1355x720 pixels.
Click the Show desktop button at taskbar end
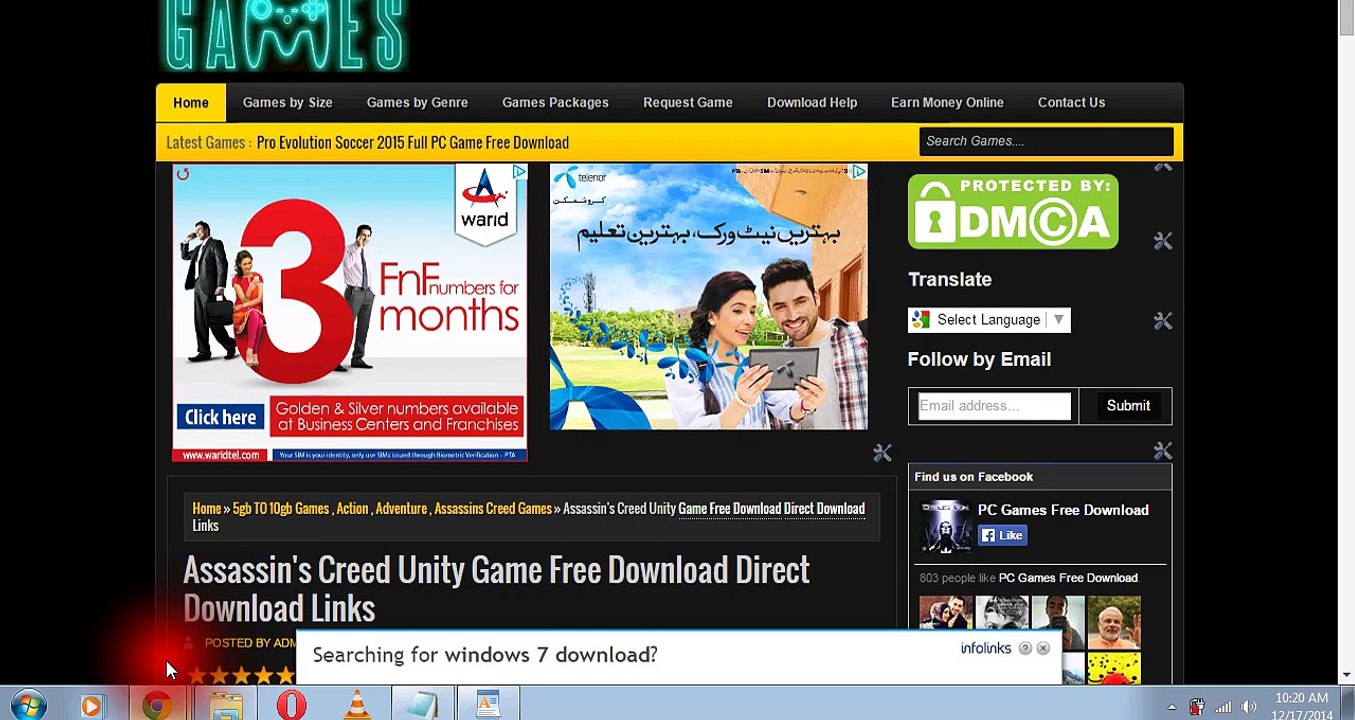point(1348,704)
